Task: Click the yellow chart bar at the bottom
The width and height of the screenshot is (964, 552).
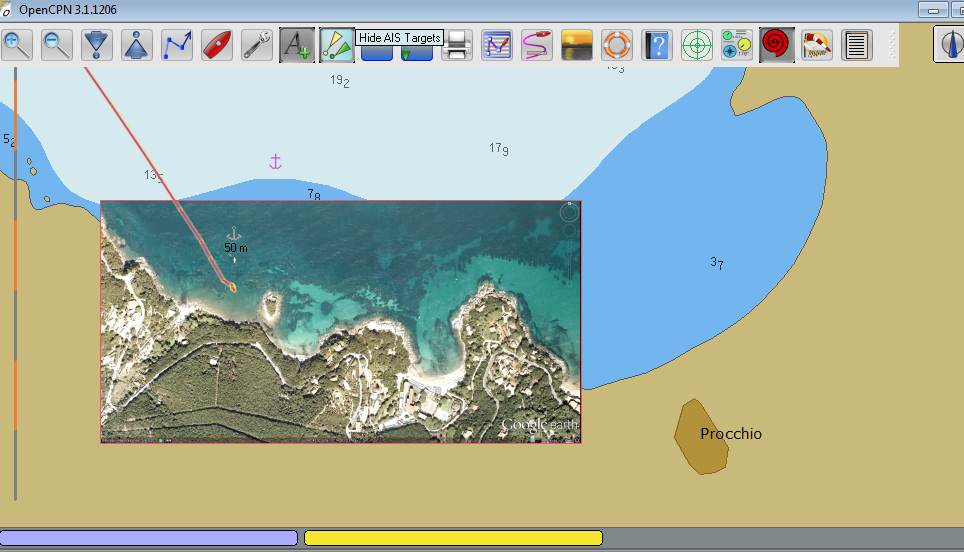Action: click(453, 538)
